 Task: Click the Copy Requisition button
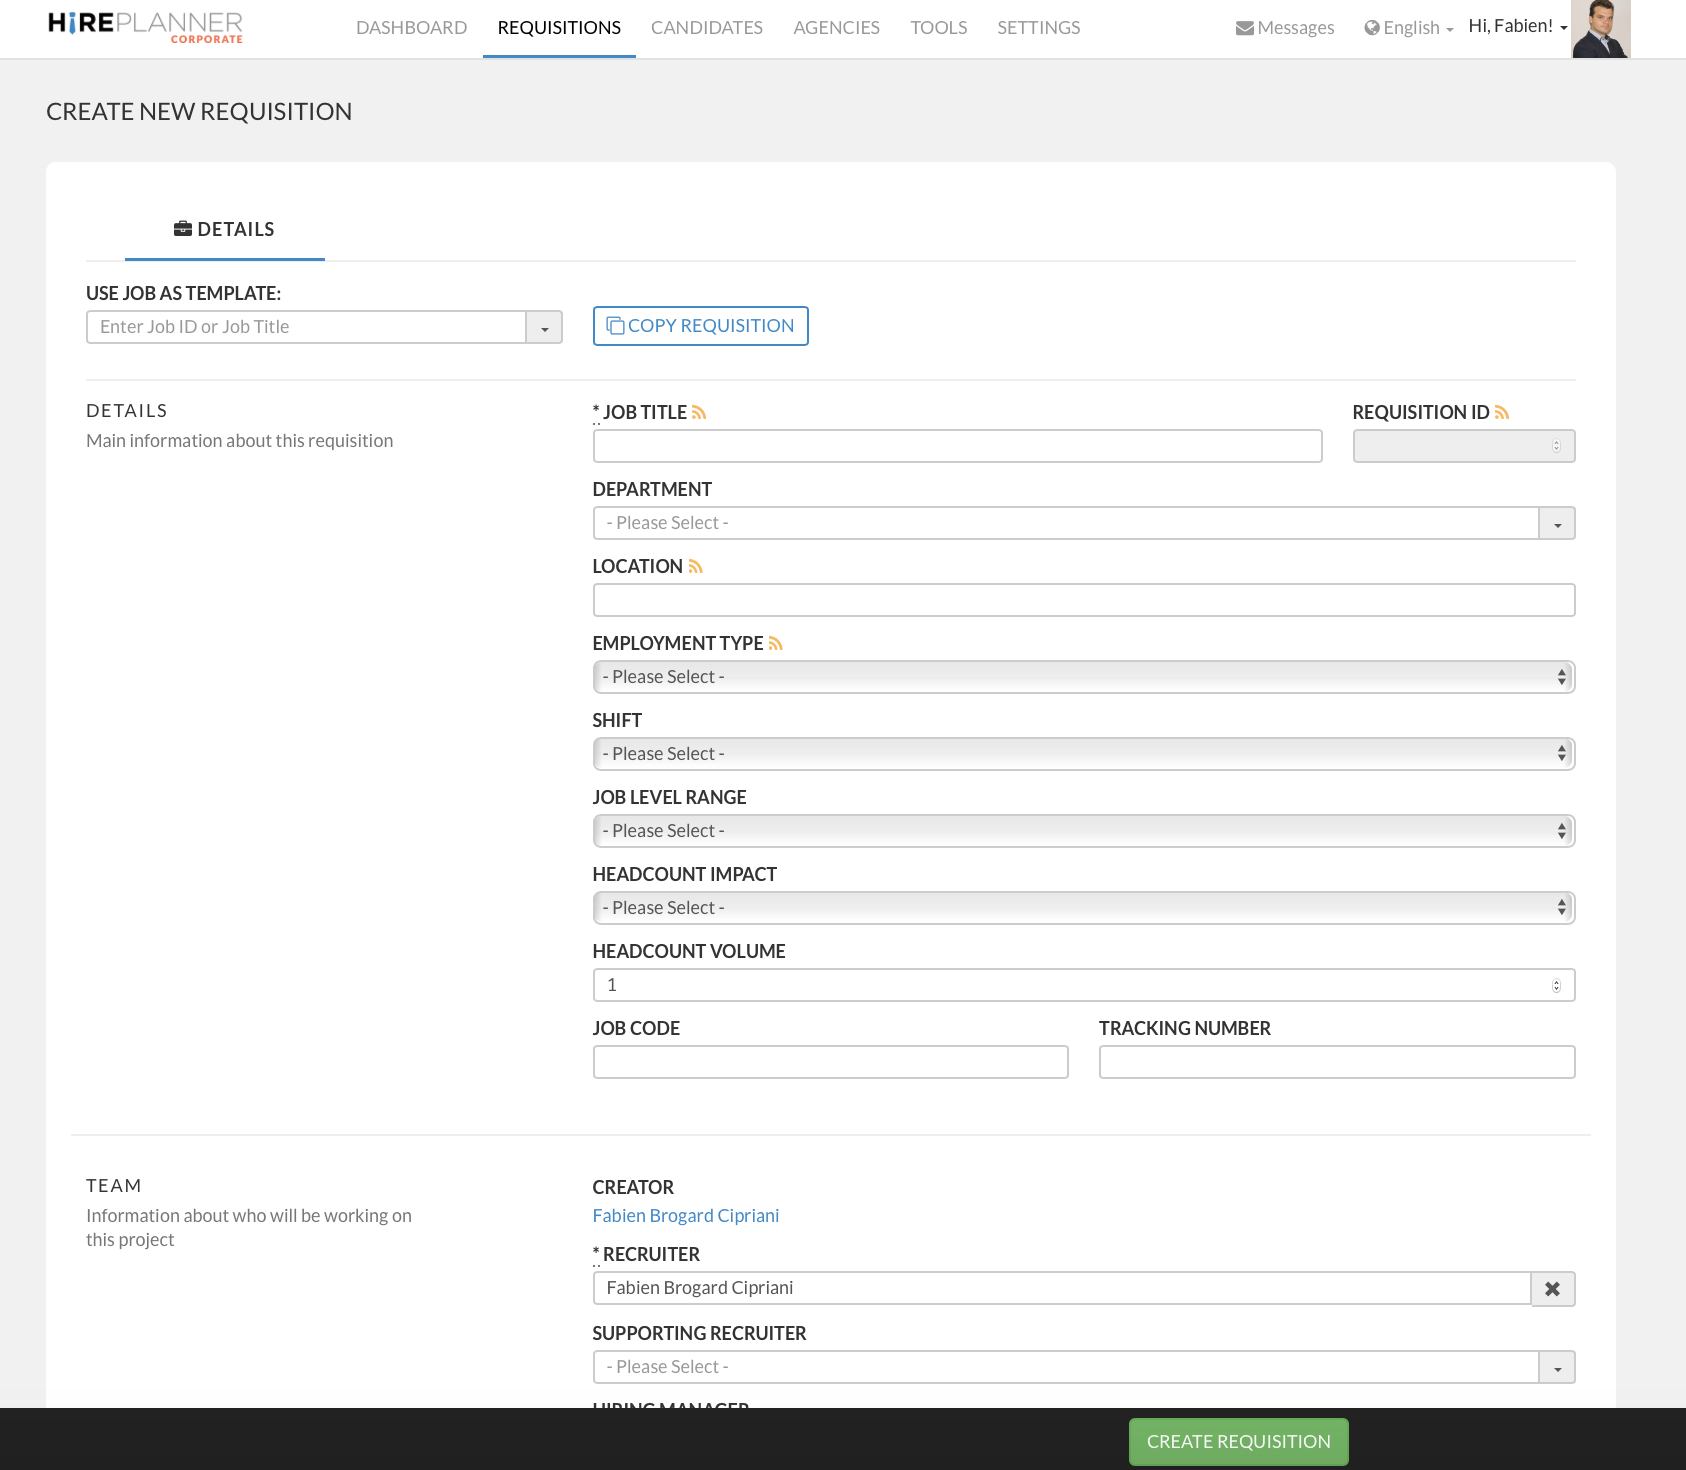click(700, 326)
